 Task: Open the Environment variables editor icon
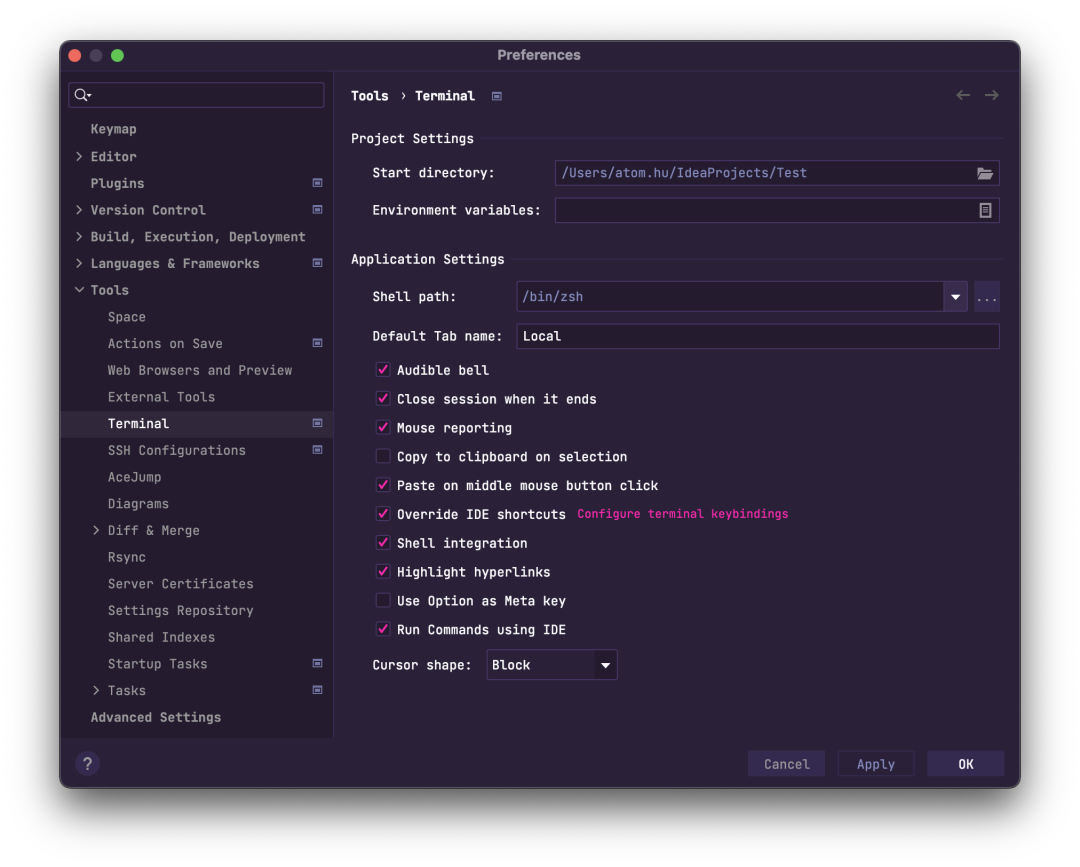pos(985,210)
